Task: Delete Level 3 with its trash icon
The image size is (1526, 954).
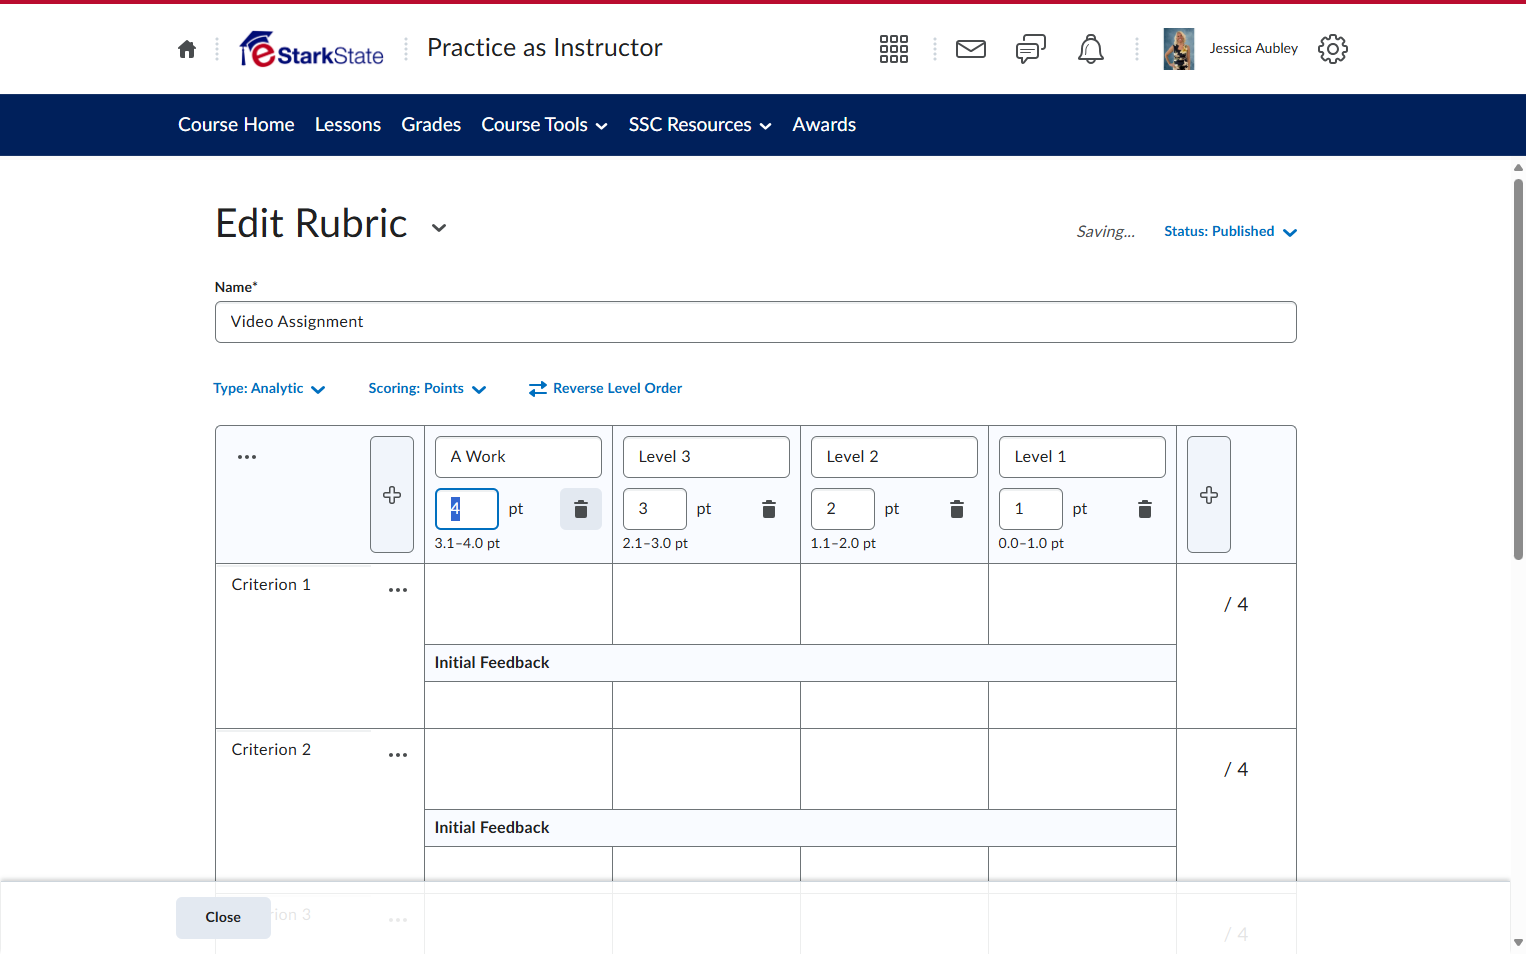Action: click(769, 509)
